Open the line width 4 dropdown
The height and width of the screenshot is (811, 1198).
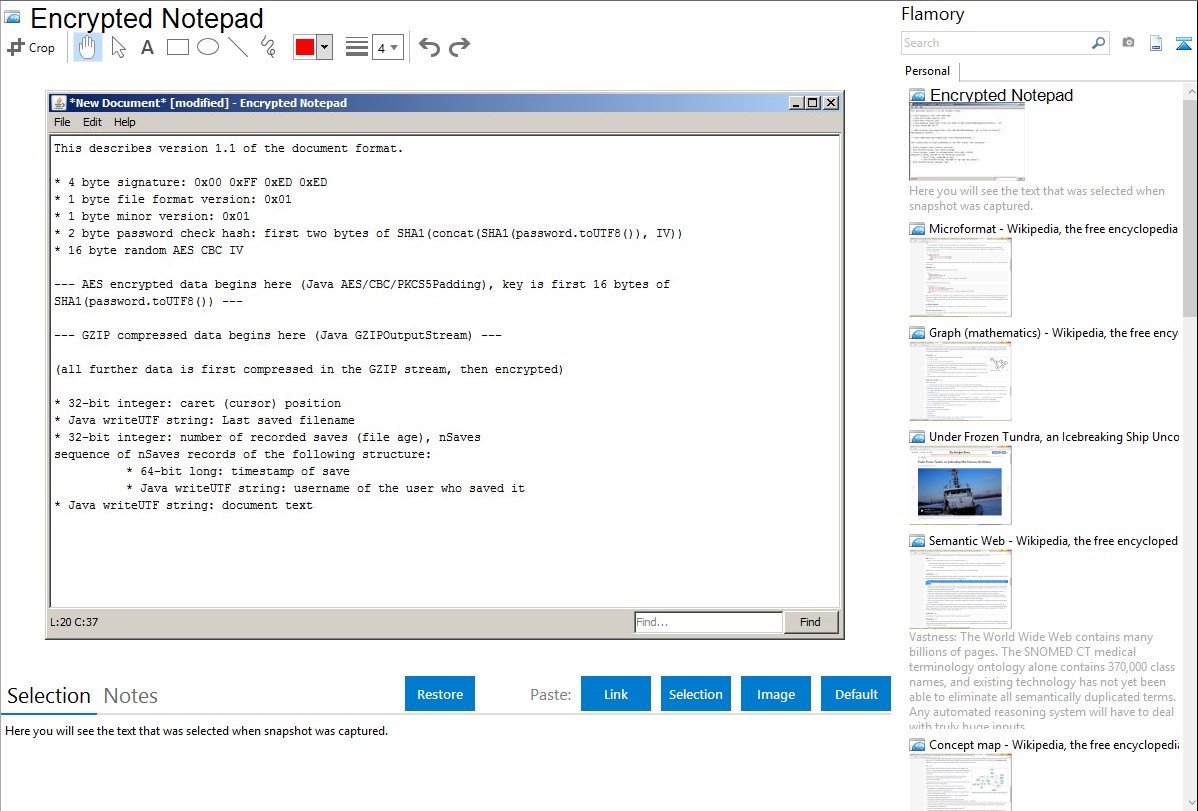(388, 47)
